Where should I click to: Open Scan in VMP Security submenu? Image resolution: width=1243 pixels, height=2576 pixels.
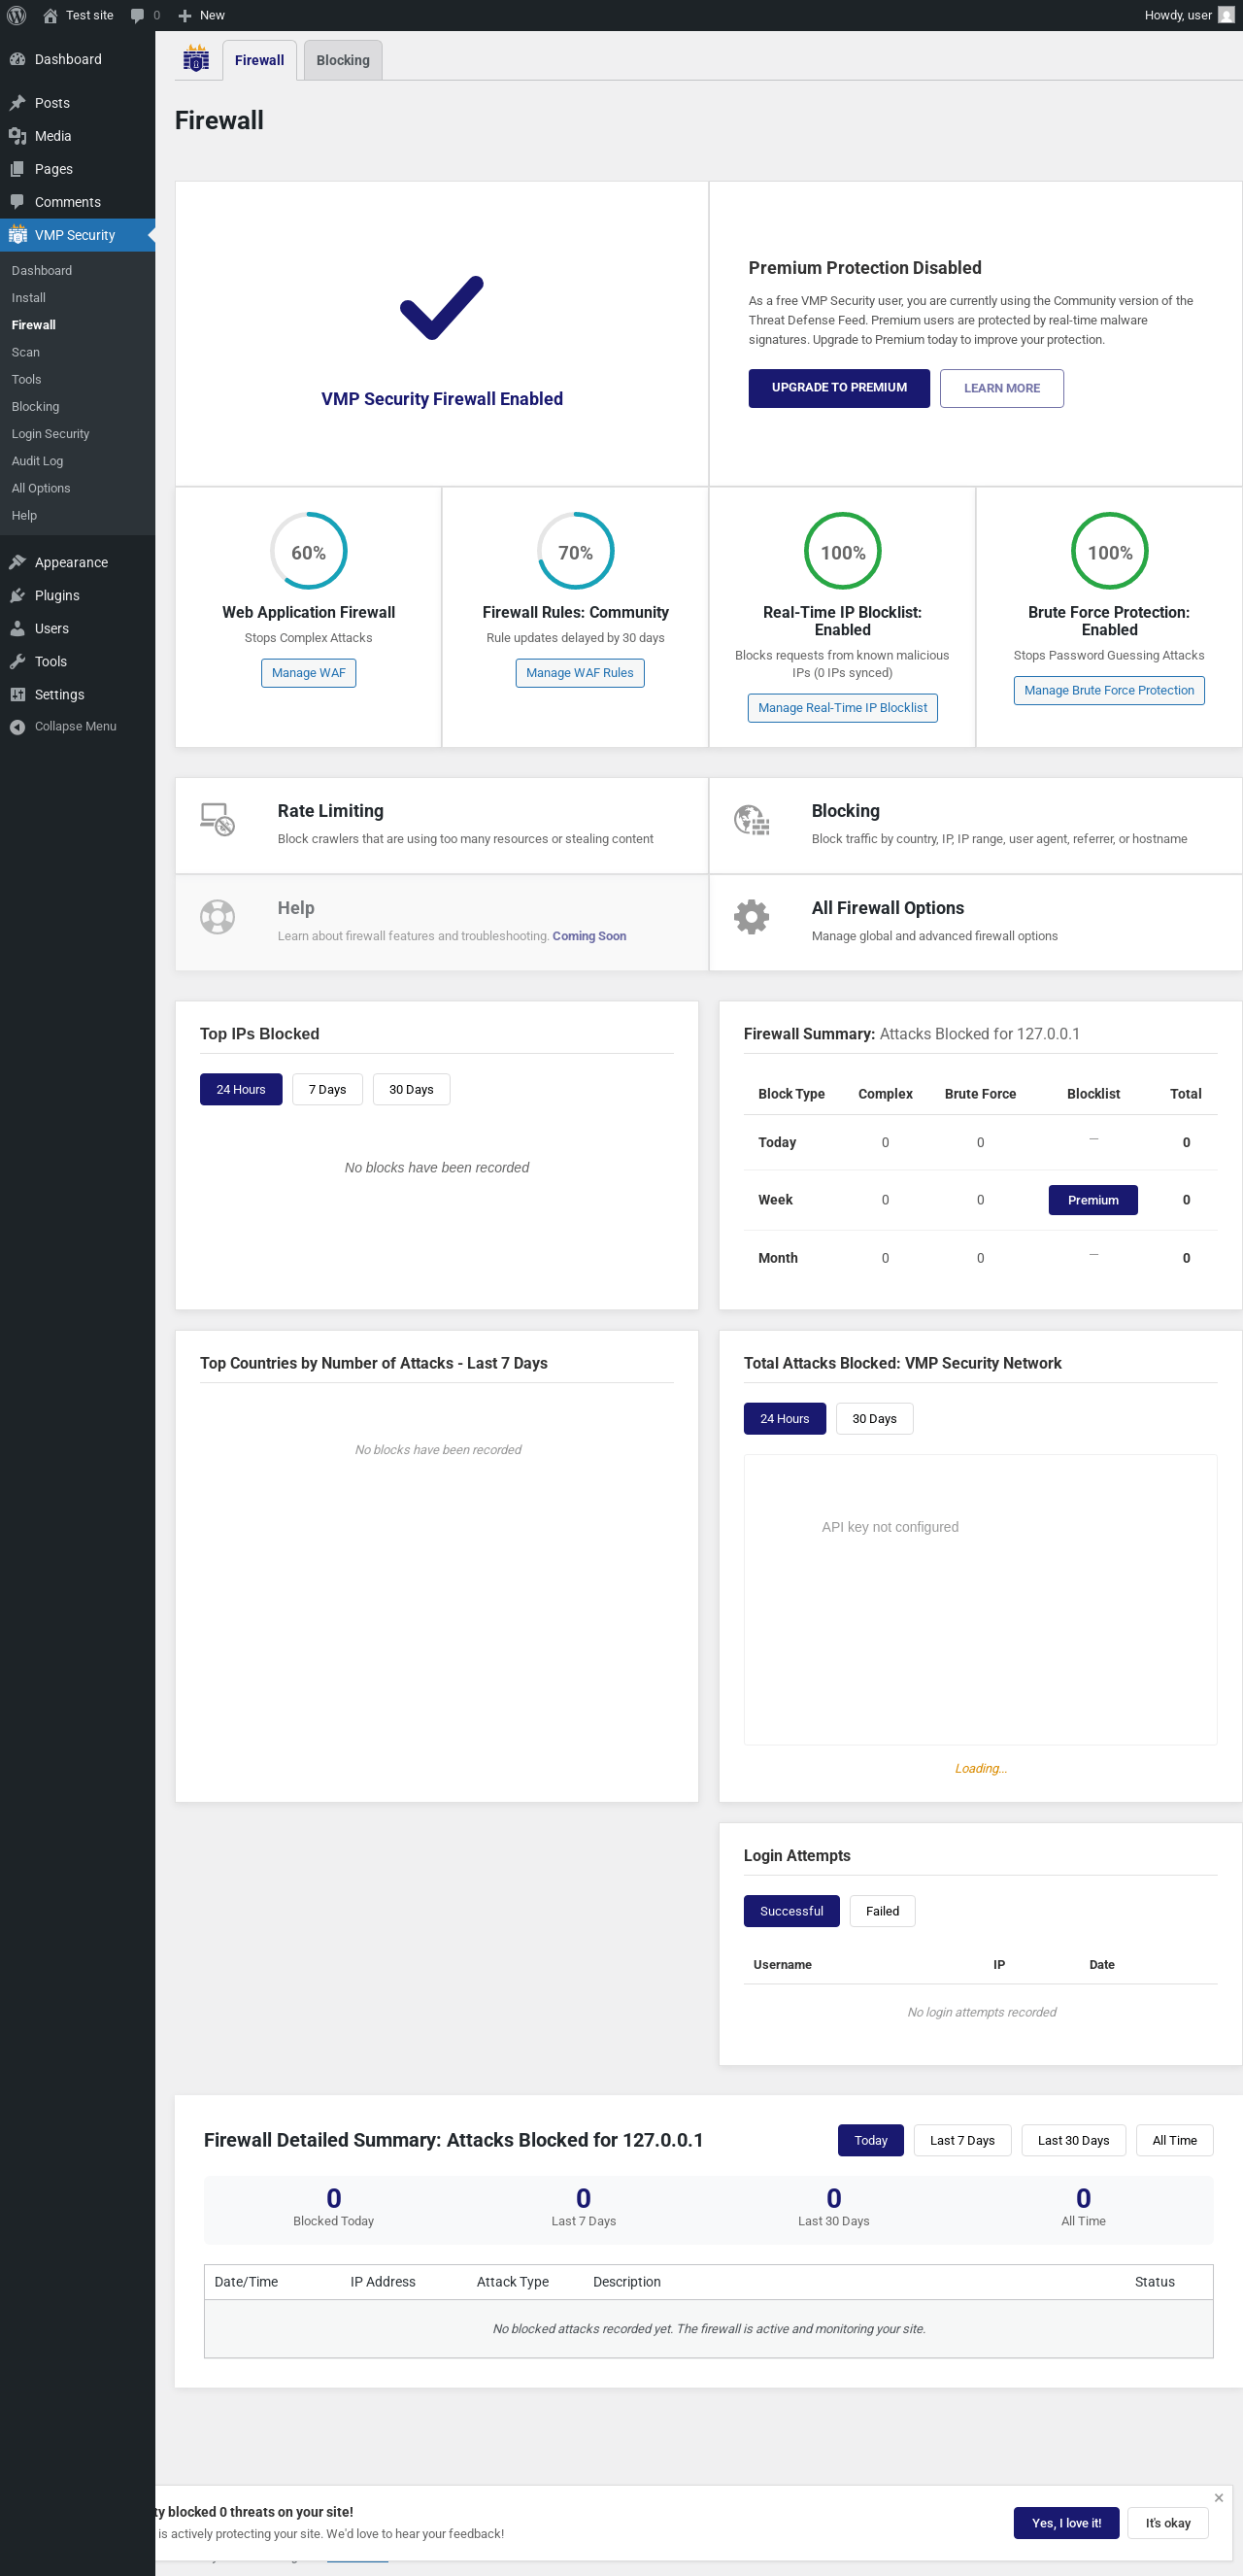tap(26, 352)
